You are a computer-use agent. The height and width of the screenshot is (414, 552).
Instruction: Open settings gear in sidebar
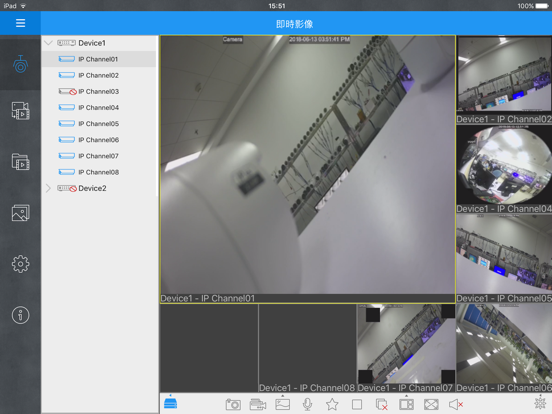point(20,264)
